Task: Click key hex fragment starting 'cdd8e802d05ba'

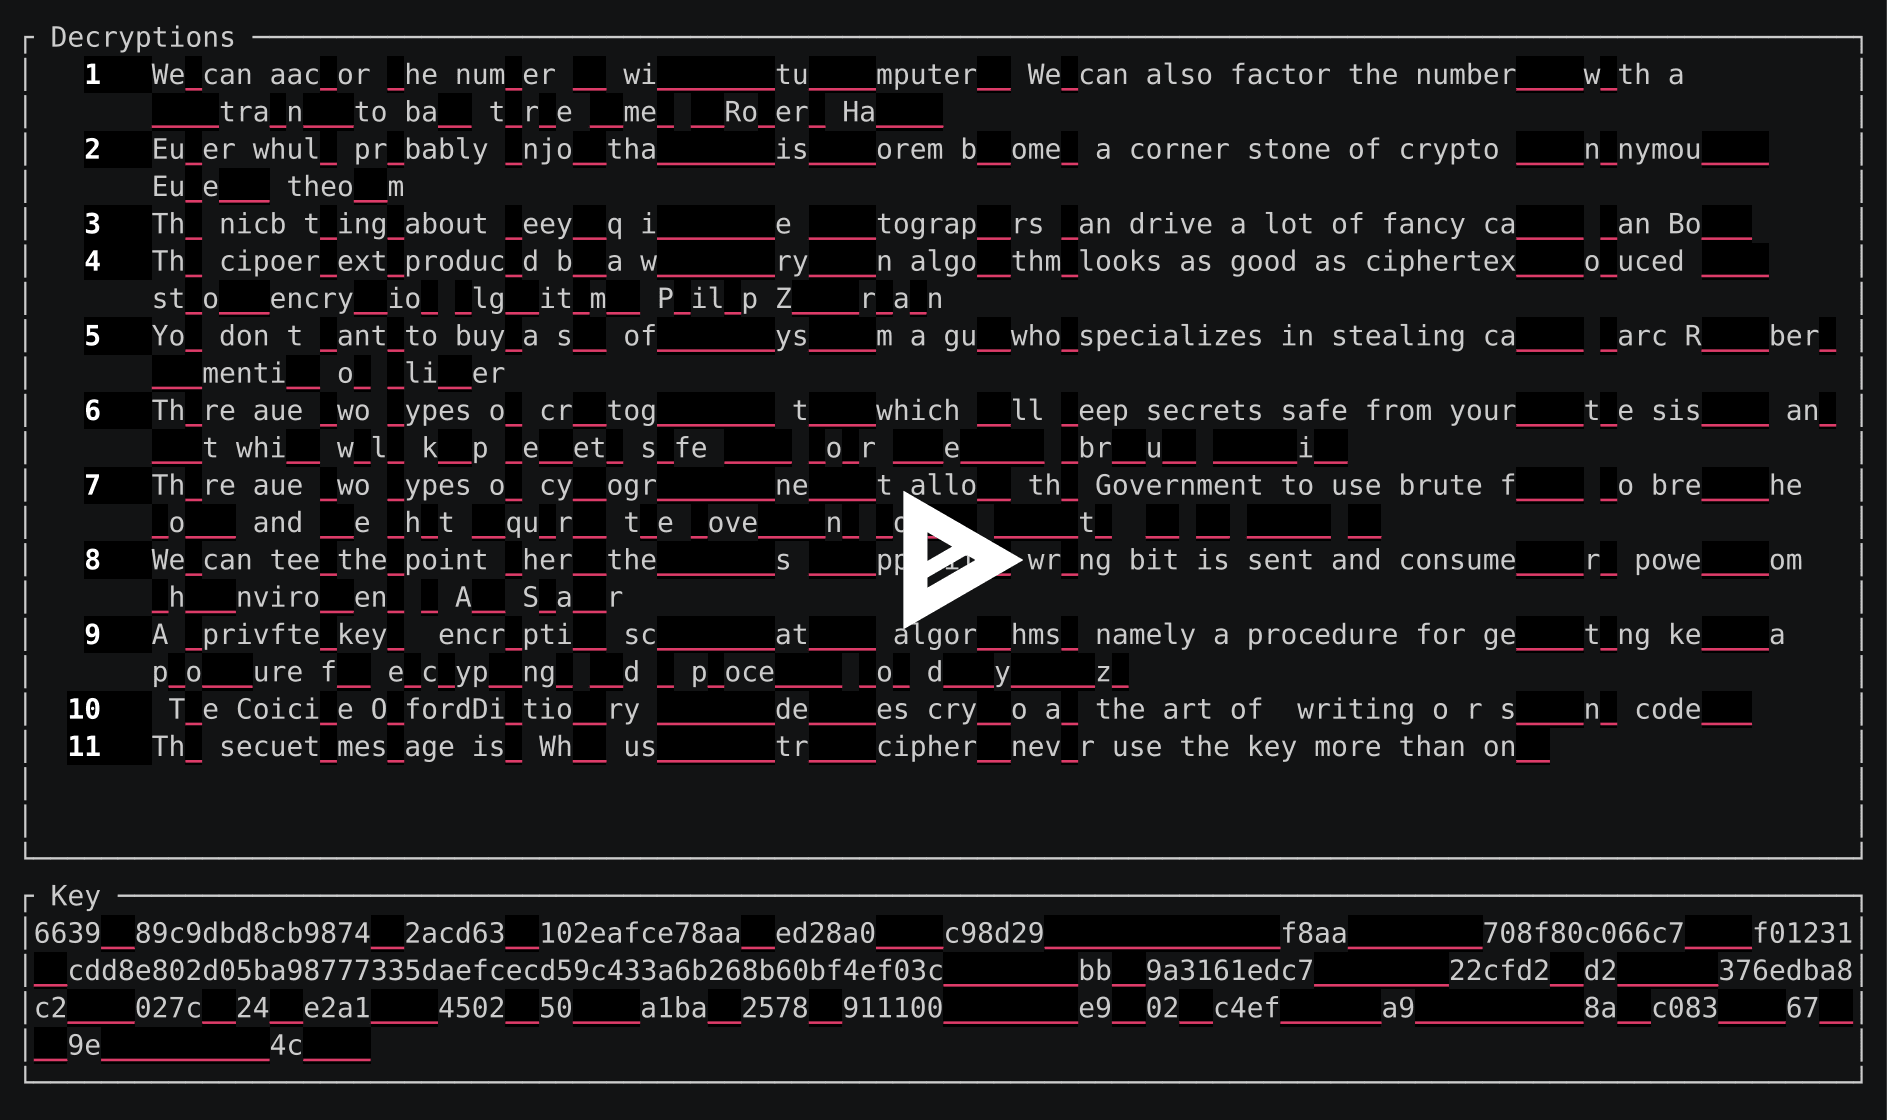Action: pyautogui.click(x=505, y=971)
